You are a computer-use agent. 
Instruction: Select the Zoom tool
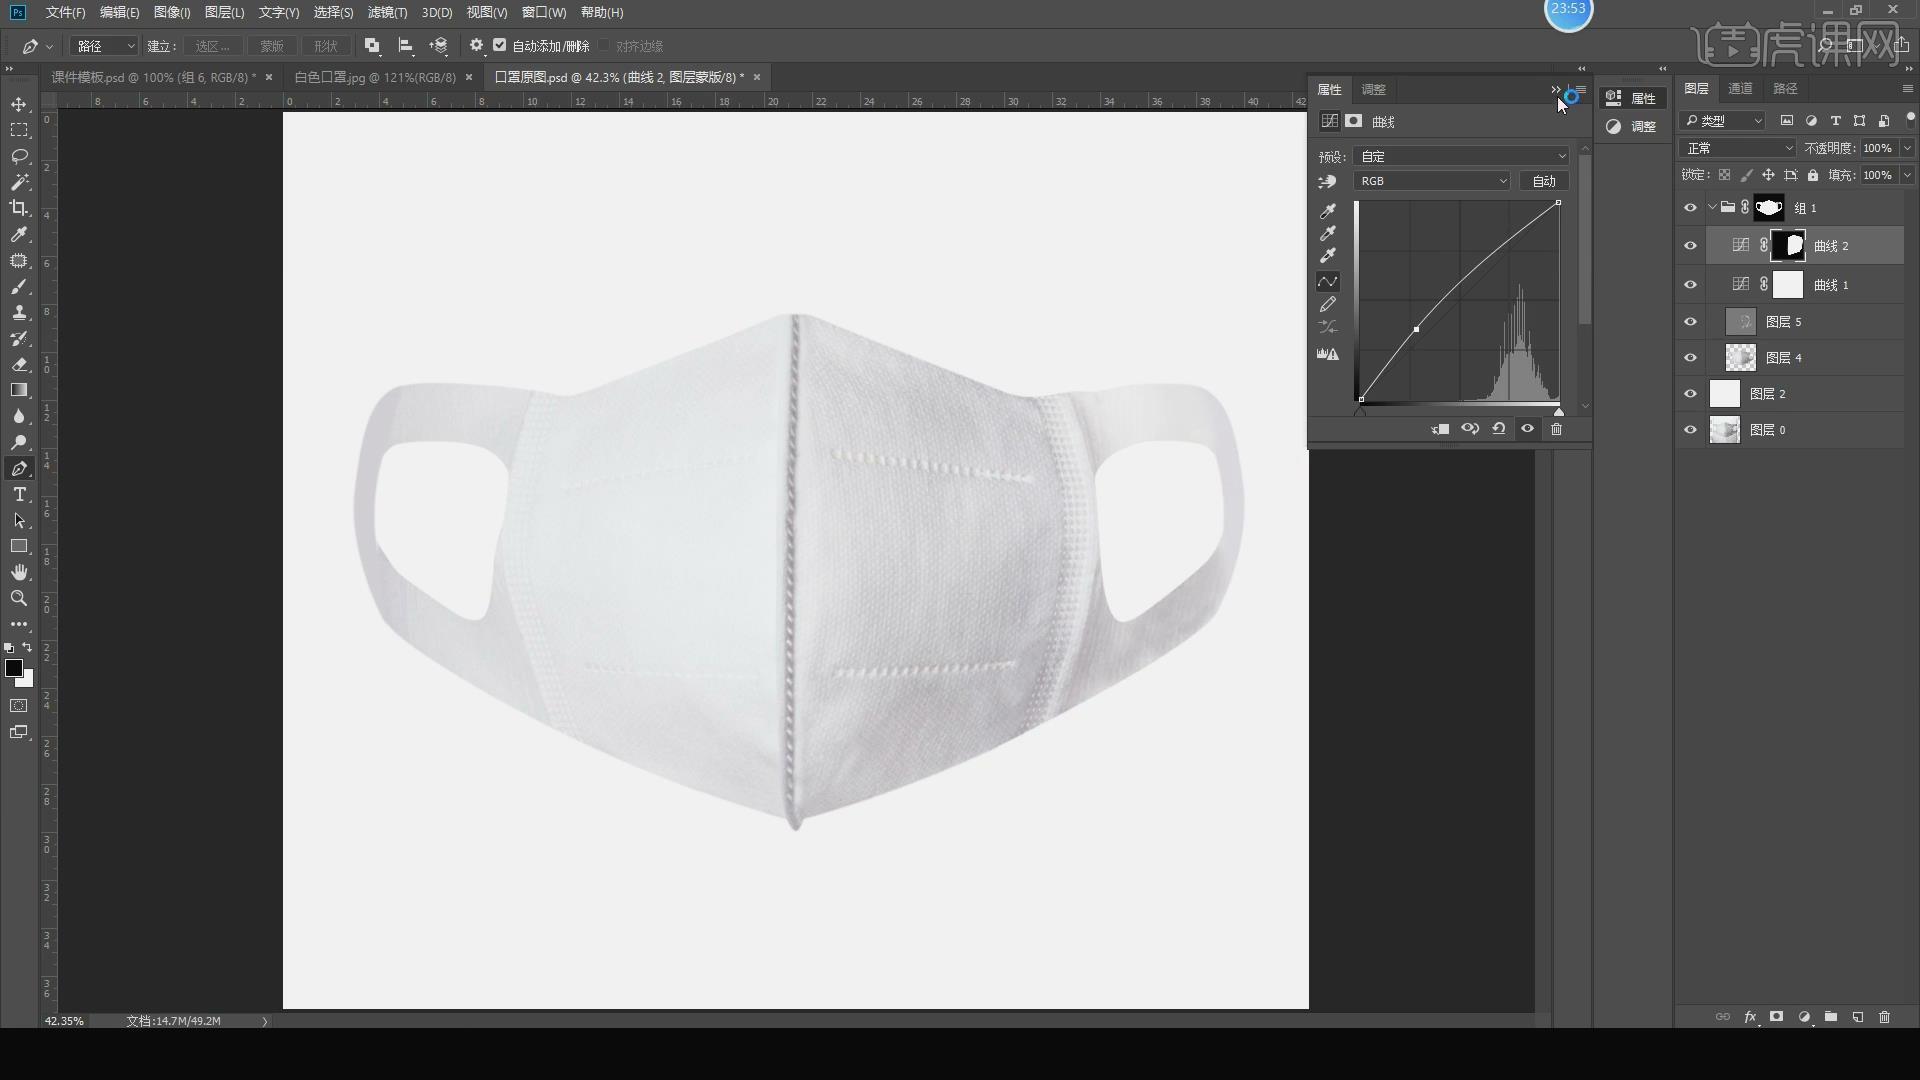[x=19, y=599]
